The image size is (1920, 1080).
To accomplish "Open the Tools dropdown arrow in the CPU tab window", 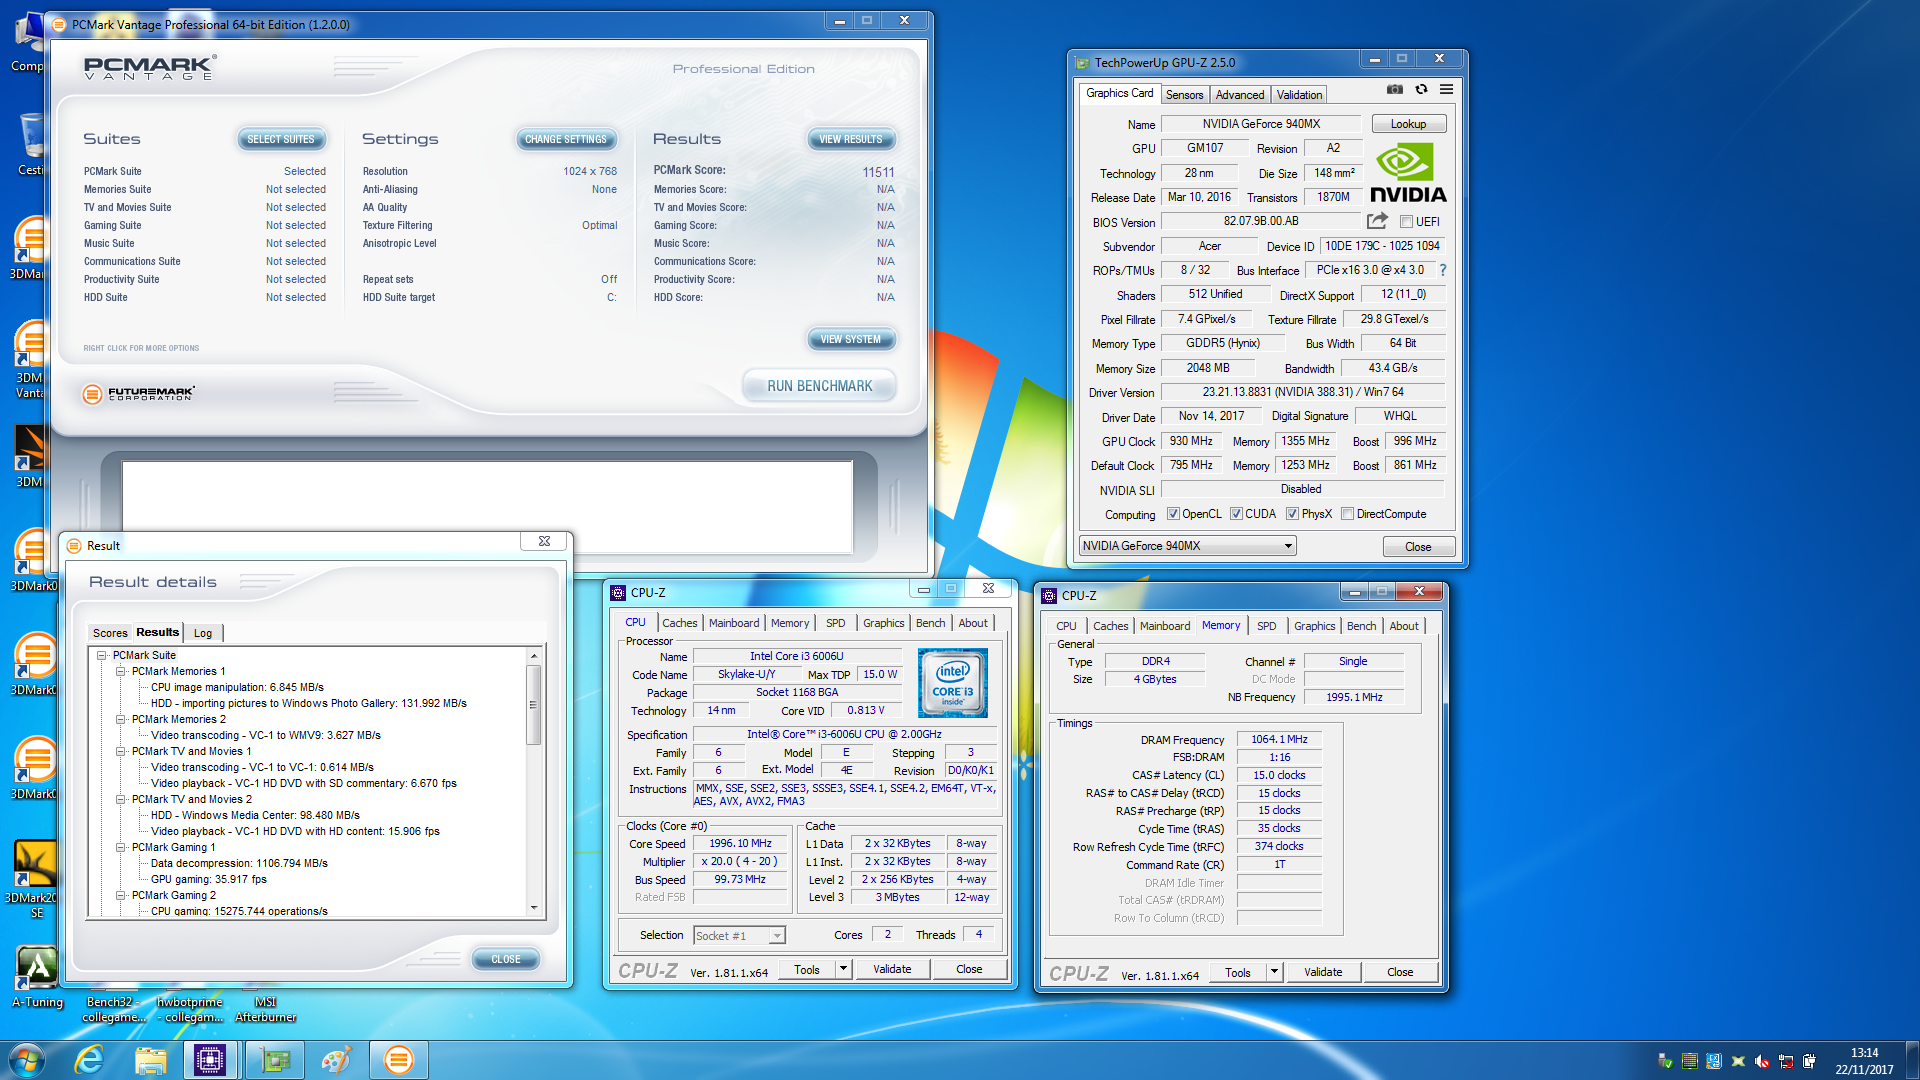I will pyautogui.click(x=843, y=969).
